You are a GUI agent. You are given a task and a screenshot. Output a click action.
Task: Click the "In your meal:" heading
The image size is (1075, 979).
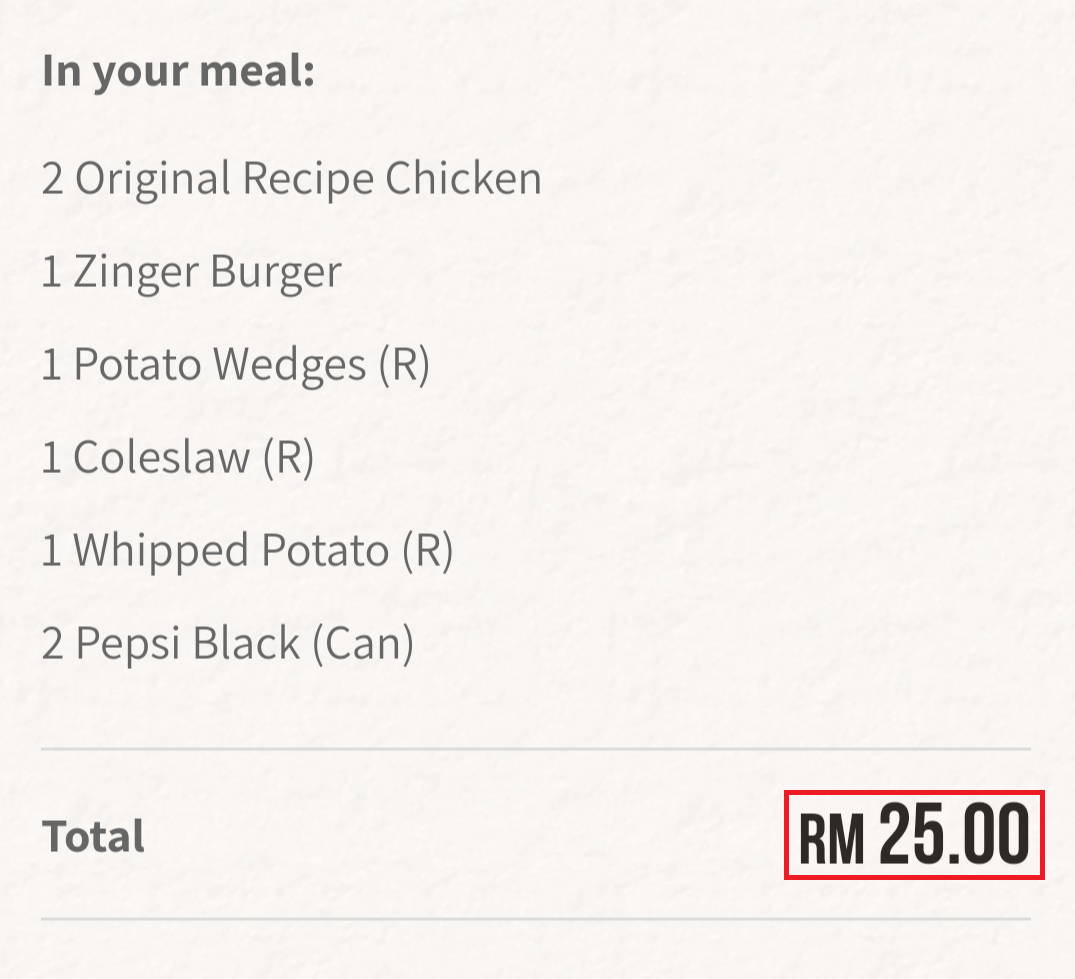click(x=178, y=73)
